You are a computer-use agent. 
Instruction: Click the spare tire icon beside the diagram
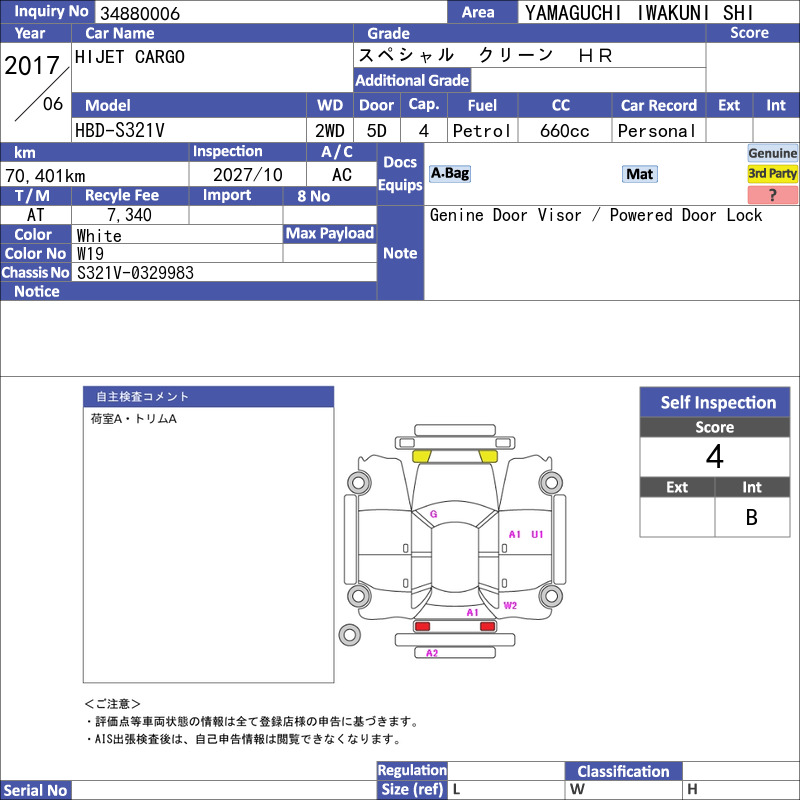click(349, 635)
